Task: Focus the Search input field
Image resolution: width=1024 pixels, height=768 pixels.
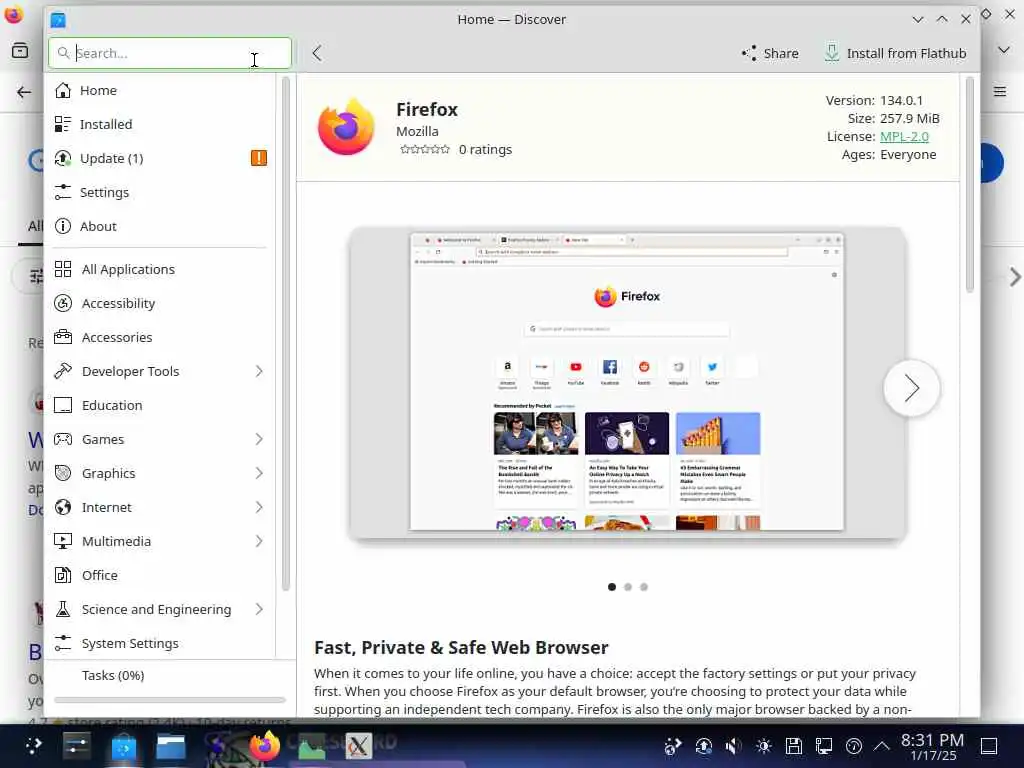Action: click(x=170, y=53)
